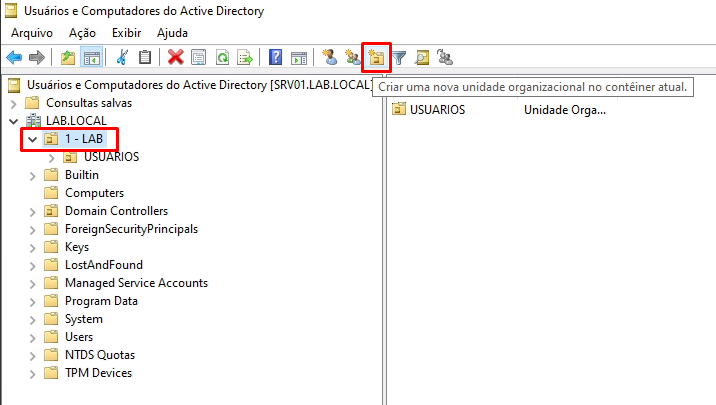Open the Ação menu
716x405 pixels.
(82, 33)
